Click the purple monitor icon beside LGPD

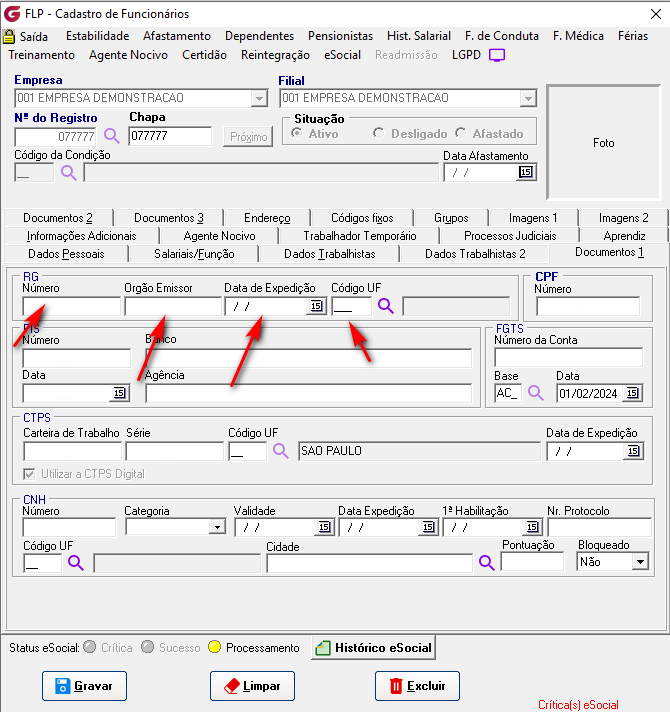coord(497,55)
